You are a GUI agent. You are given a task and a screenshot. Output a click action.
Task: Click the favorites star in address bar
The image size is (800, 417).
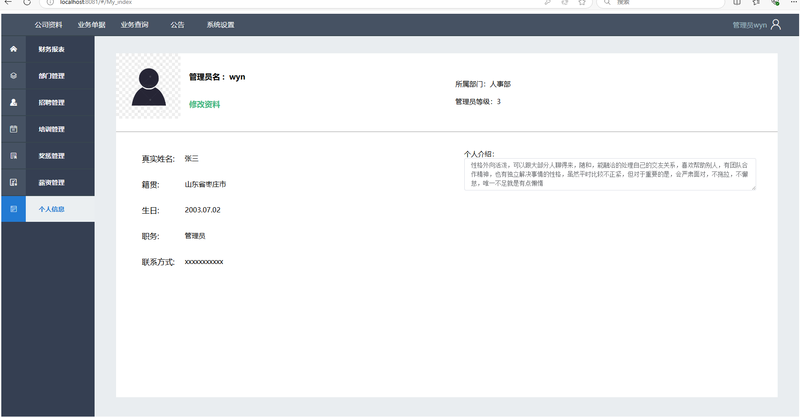(582, 2)
